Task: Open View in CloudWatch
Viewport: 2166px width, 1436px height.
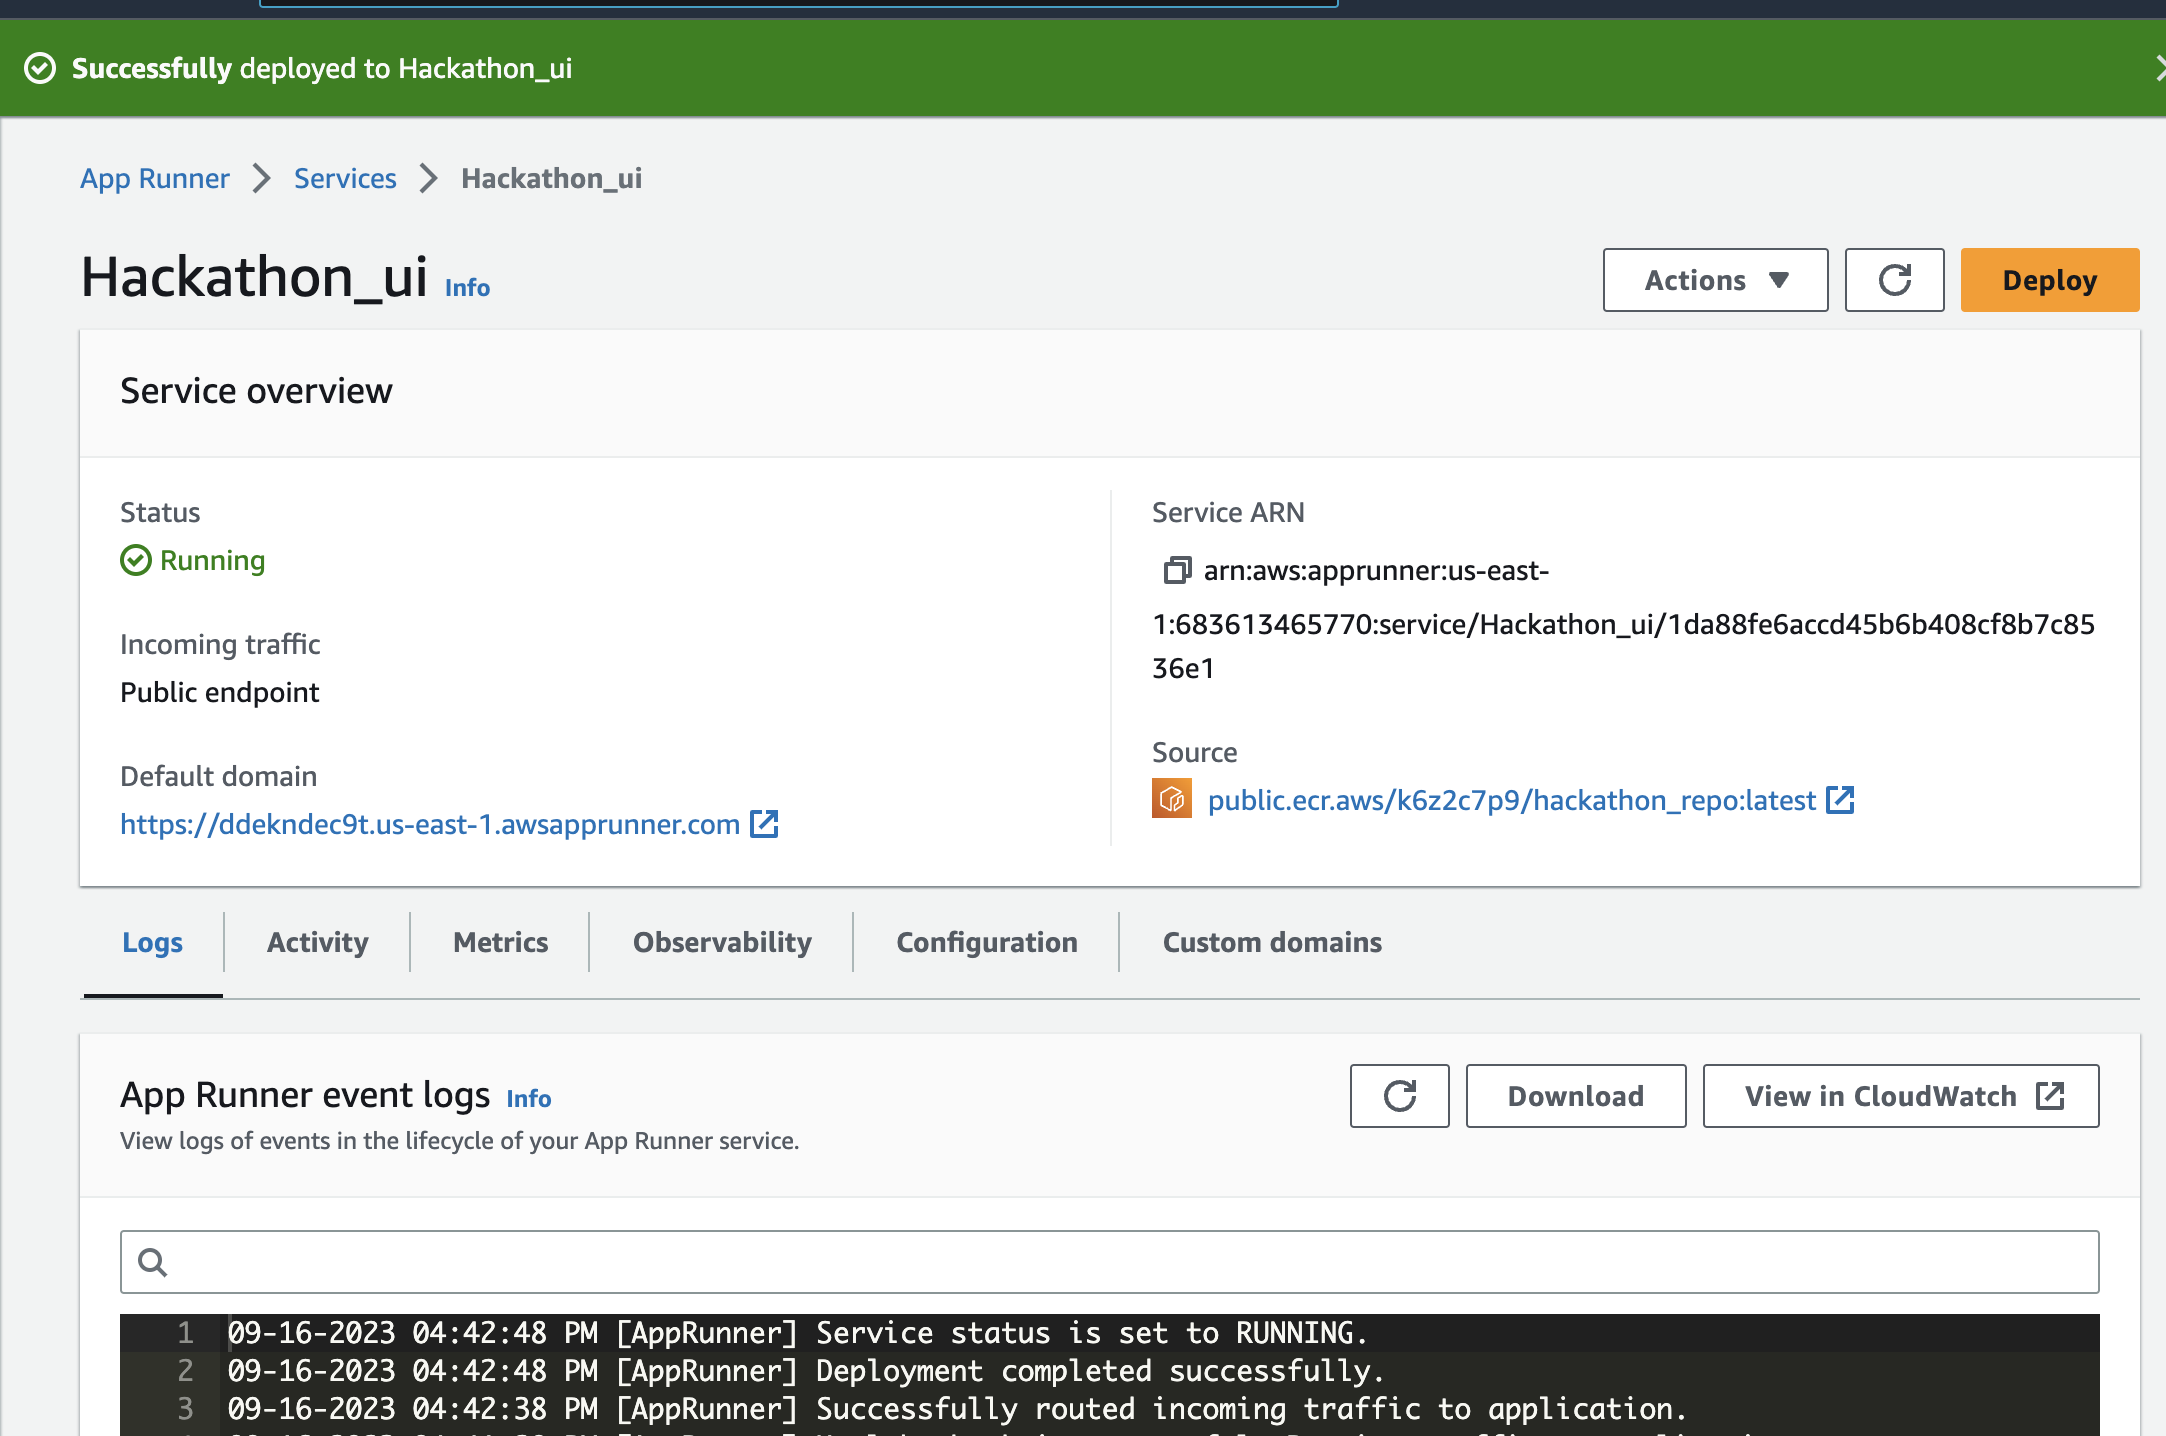Action: 1900,1096
